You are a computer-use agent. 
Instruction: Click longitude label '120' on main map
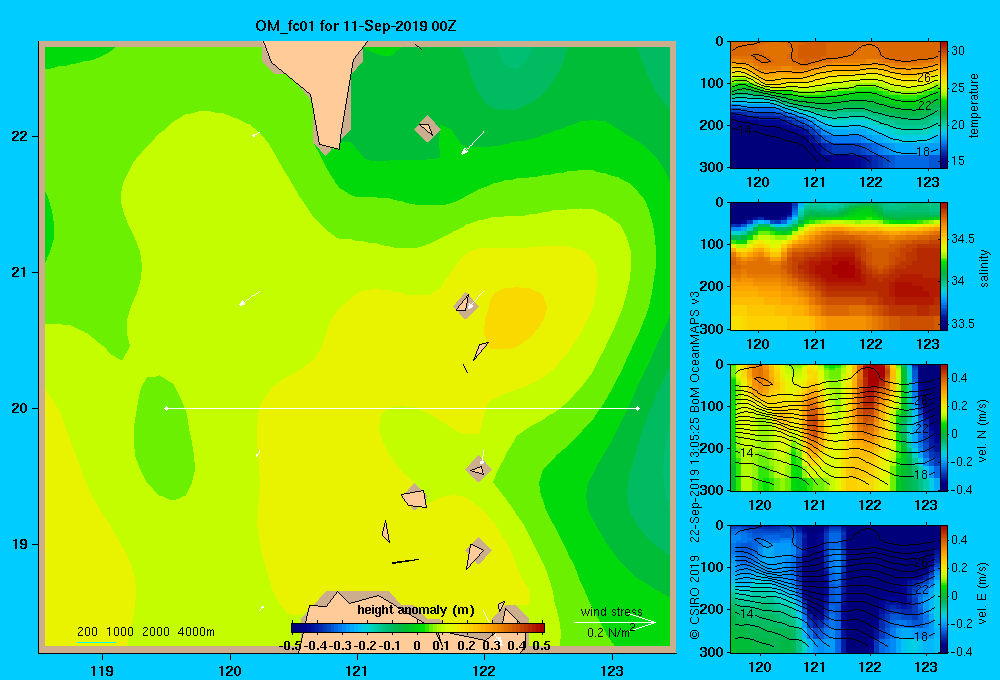pyautogui.click(x=230, y=670)
